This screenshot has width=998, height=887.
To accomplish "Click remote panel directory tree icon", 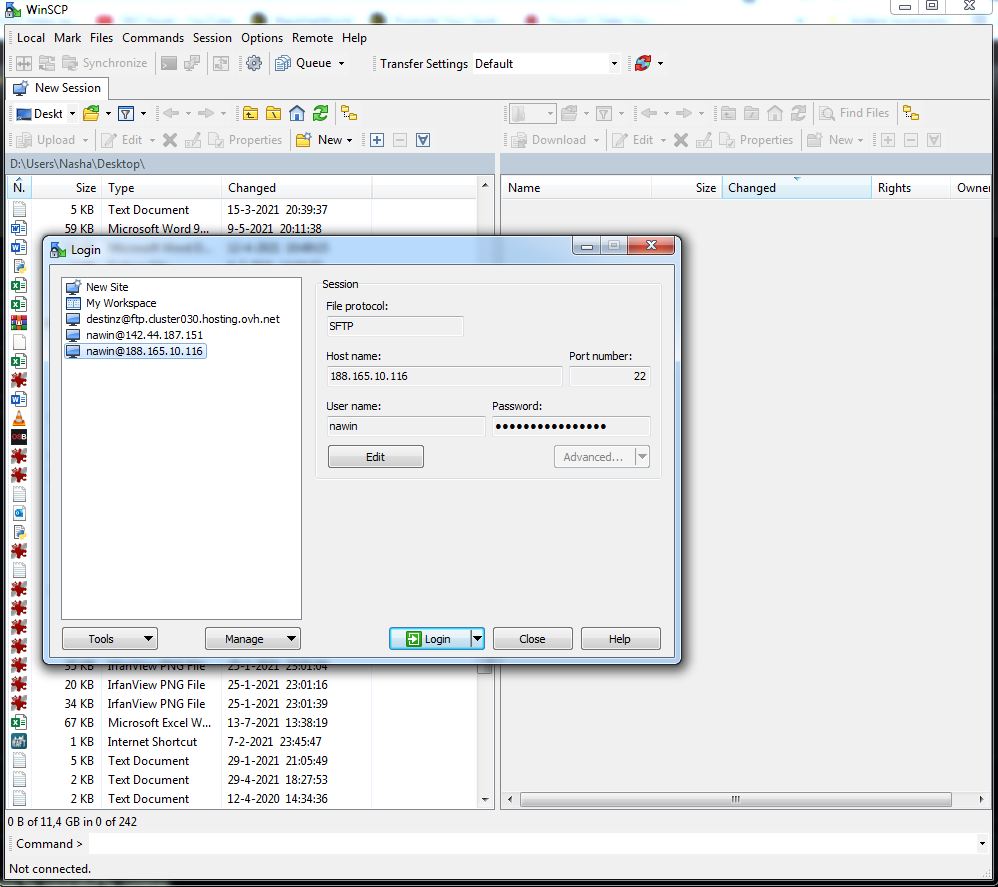I will [911, 113].
